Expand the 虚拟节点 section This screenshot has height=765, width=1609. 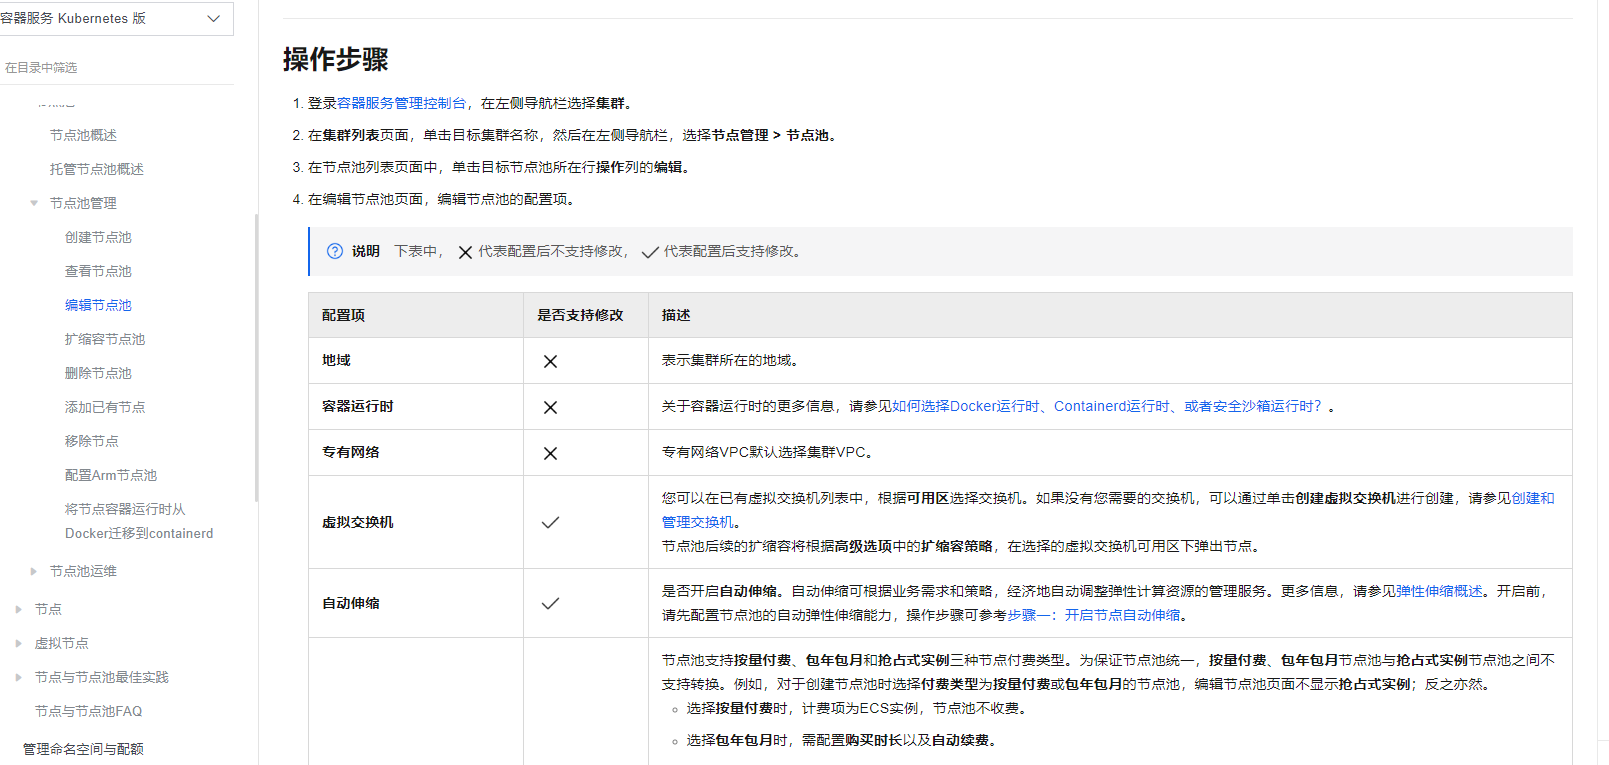[x=19, y=643]
